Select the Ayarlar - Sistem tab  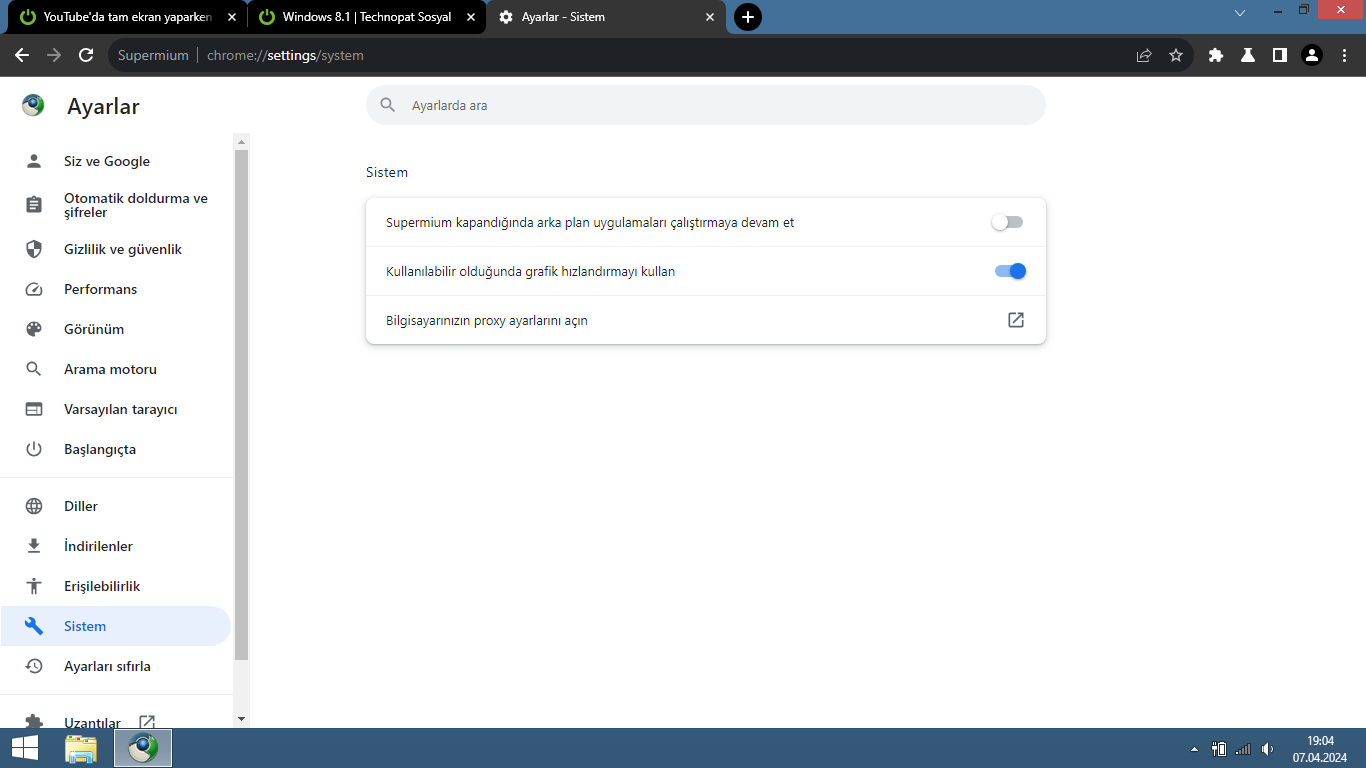(606, 17)
